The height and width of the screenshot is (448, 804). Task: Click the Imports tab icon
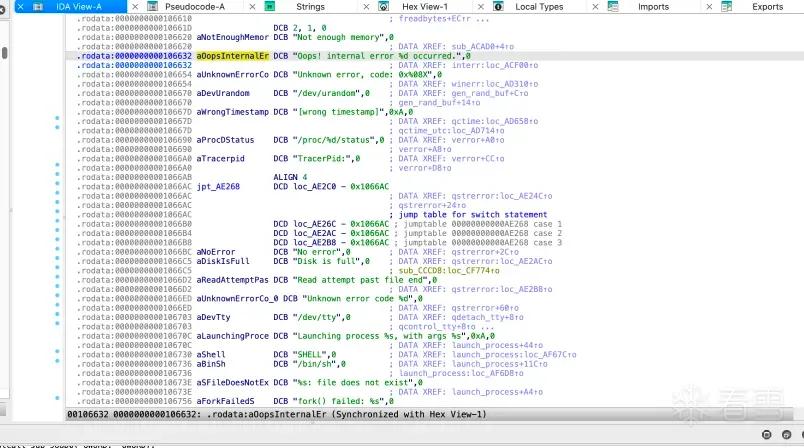click(613, 7)
